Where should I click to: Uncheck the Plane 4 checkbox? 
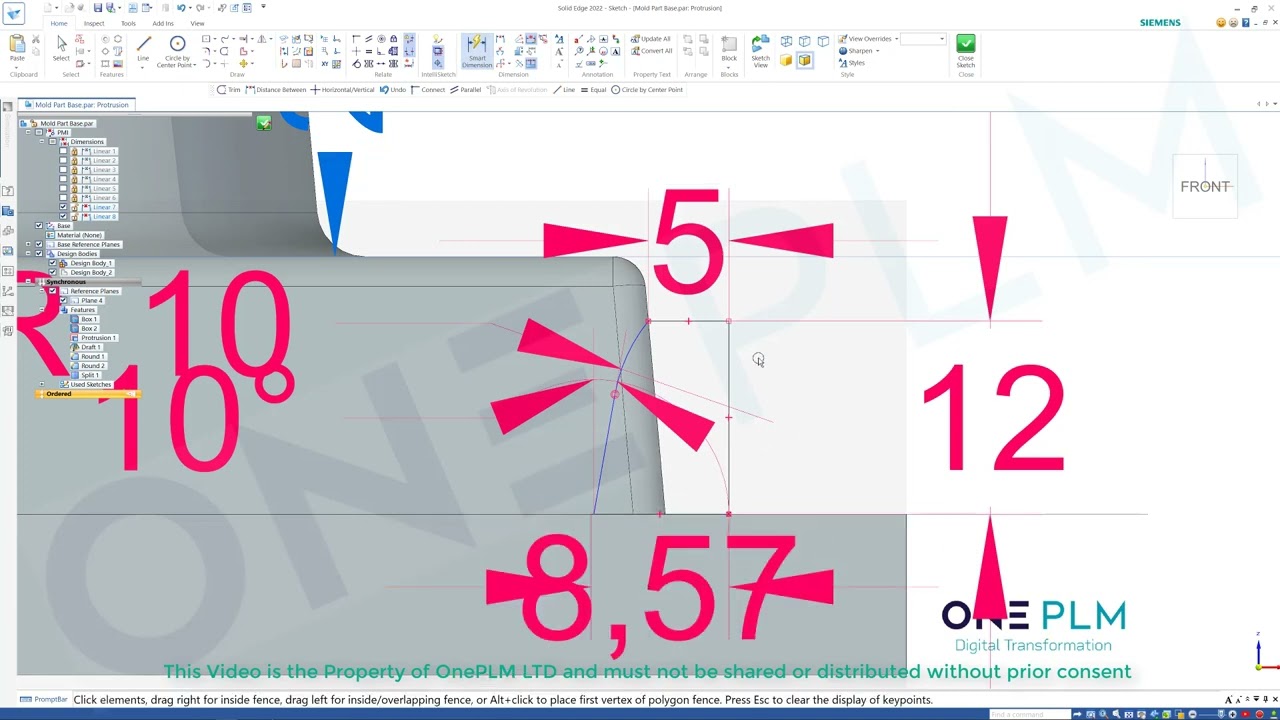pyautogui.click(x=63, y=300)
